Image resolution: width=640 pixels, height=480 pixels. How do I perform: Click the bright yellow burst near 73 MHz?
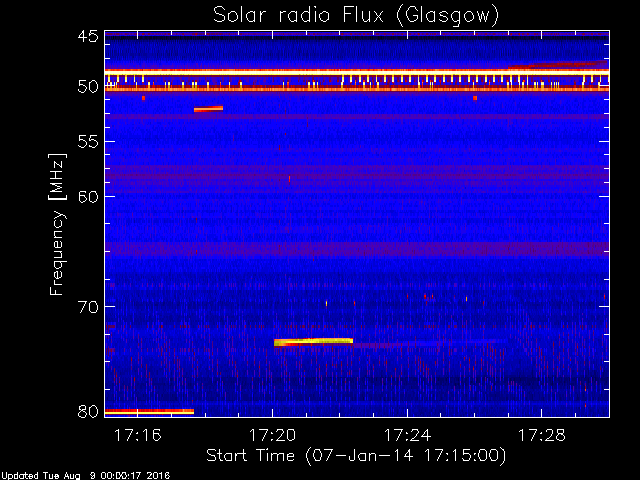313,342
